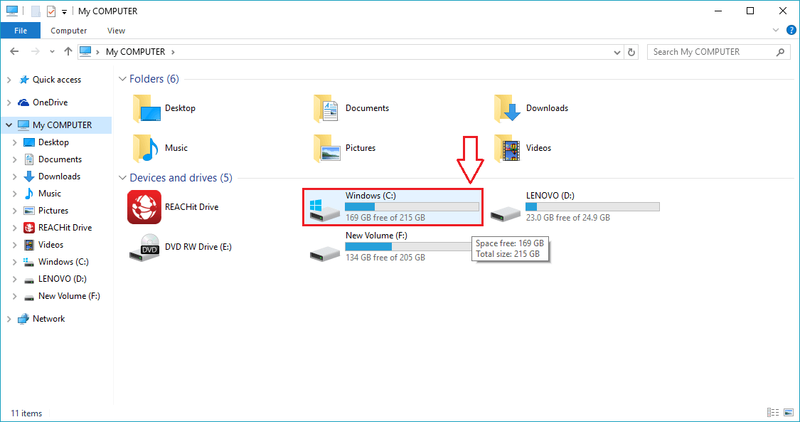Open the Customize Quick Access Toolbar dropdown

coord(64,11)
